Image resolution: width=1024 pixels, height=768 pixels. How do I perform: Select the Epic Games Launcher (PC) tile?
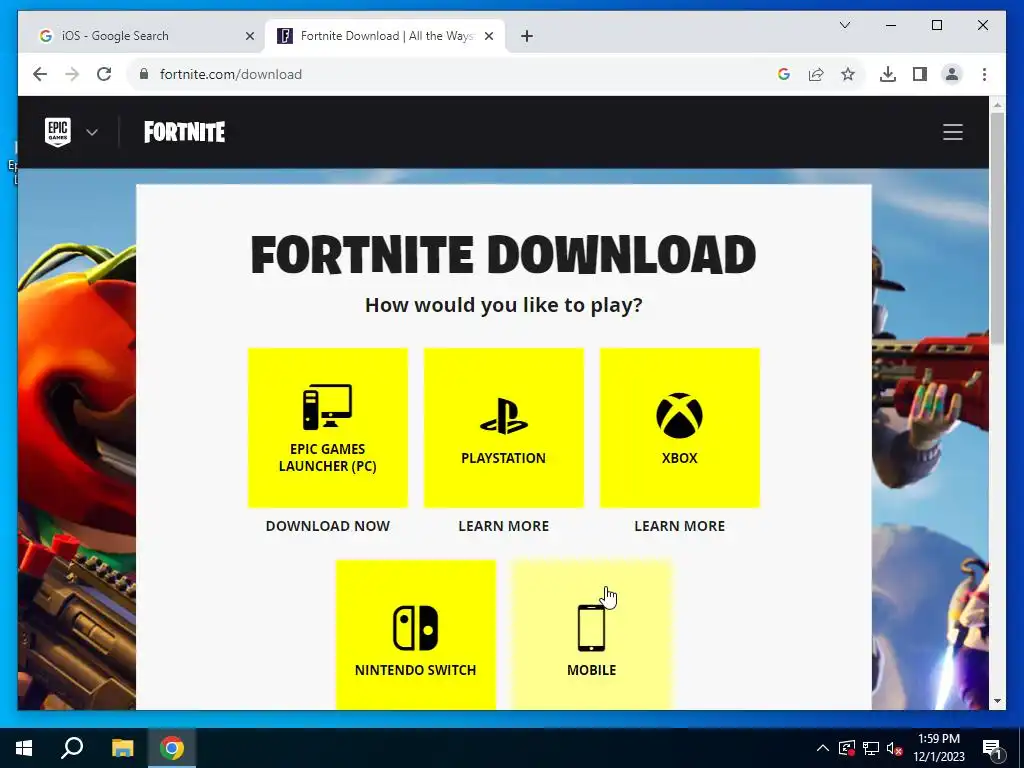[x=328, y=428]
